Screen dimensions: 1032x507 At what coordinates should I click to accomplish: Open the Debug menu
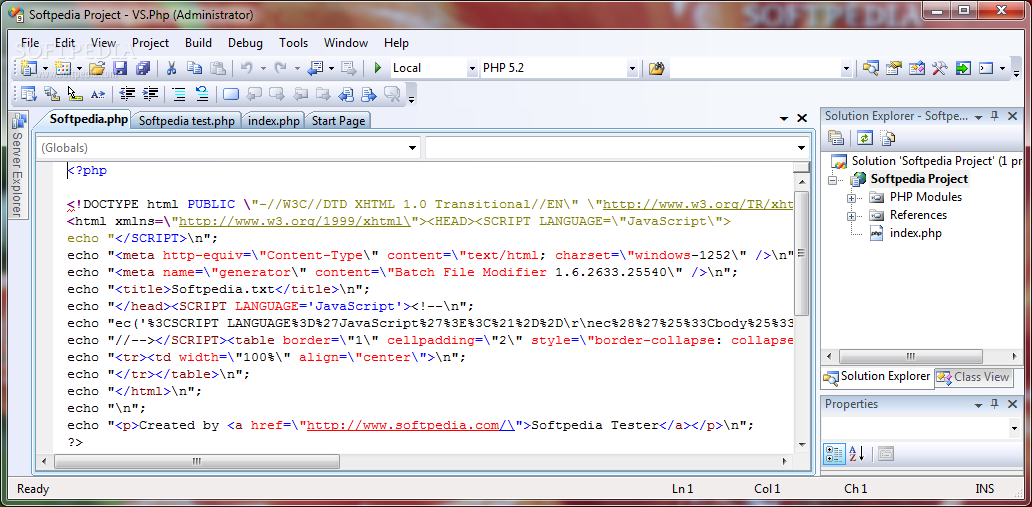[x=245, y=43]
